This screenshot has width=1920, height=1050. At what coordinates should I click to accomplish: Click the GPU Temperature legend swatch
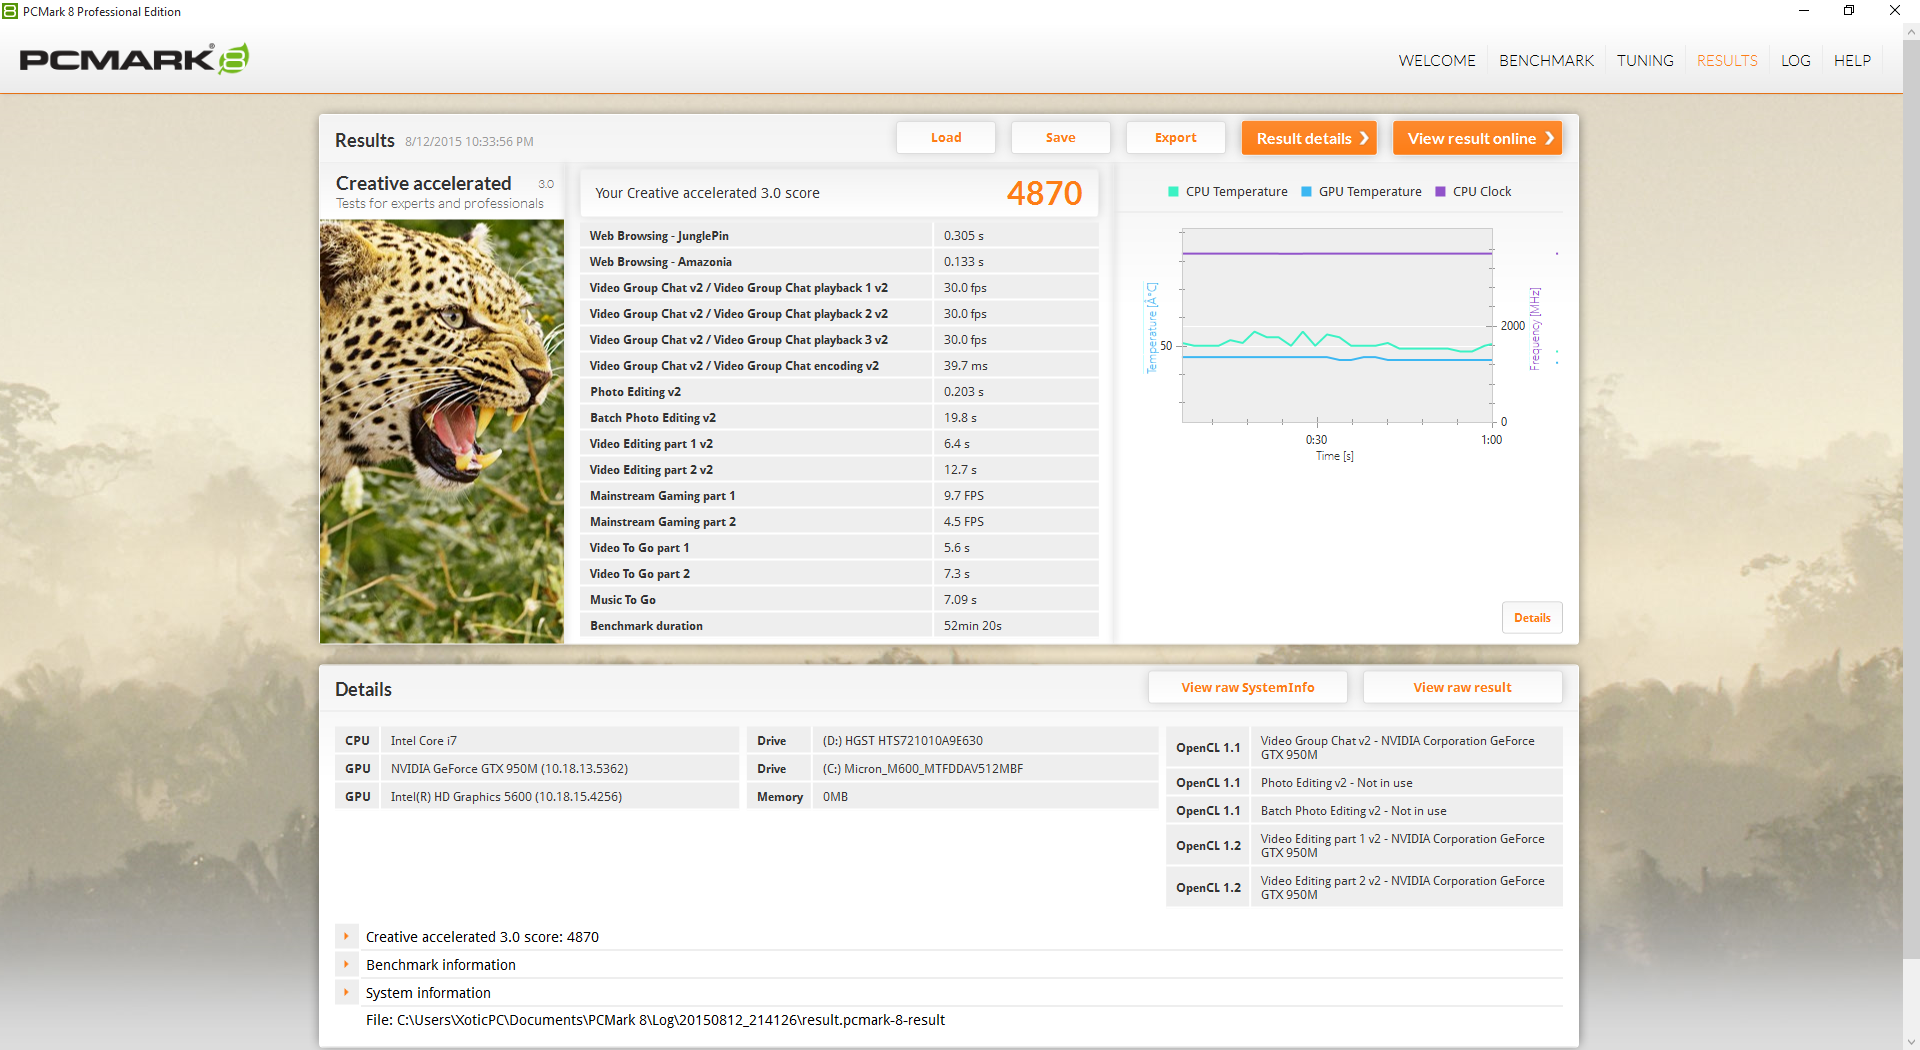pos(1306,192)
